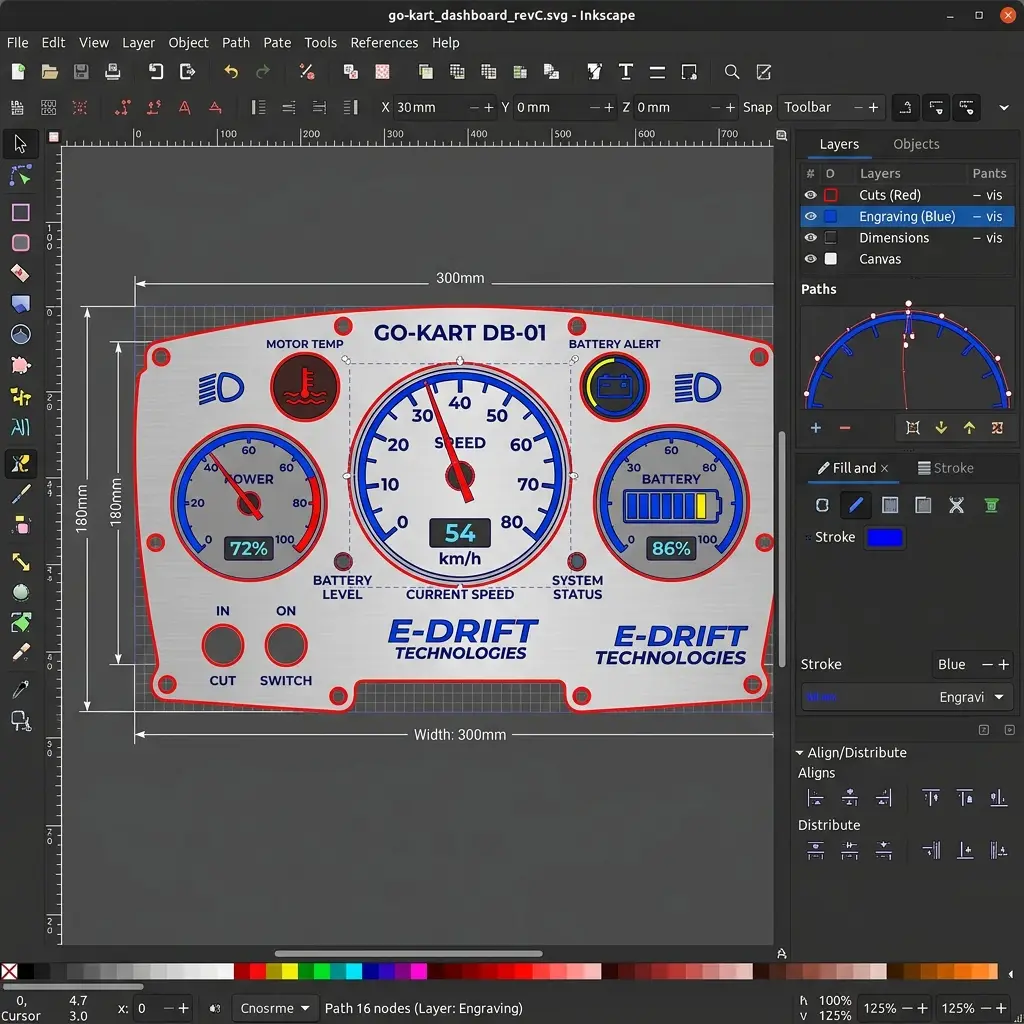The image size is (1024, 1024).
Task: Open the Layer menu
Action: [138, 42]
